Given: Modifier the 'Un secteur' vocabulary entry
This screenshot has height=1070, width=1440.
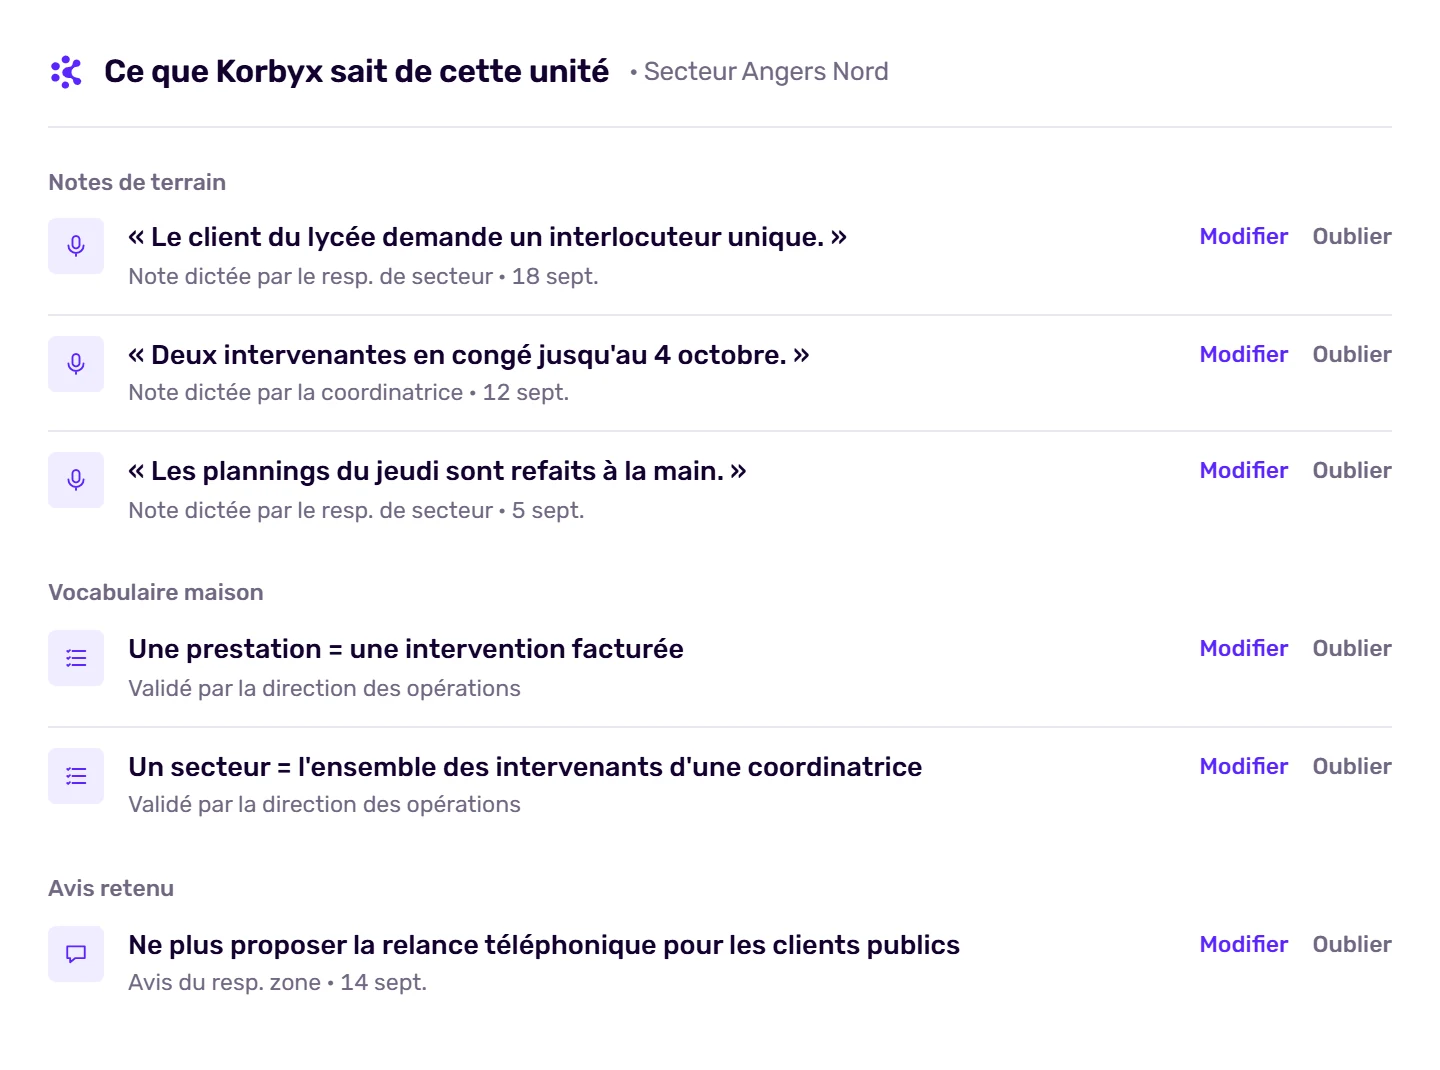Looking at the screenshot, I should (1244, 767).
